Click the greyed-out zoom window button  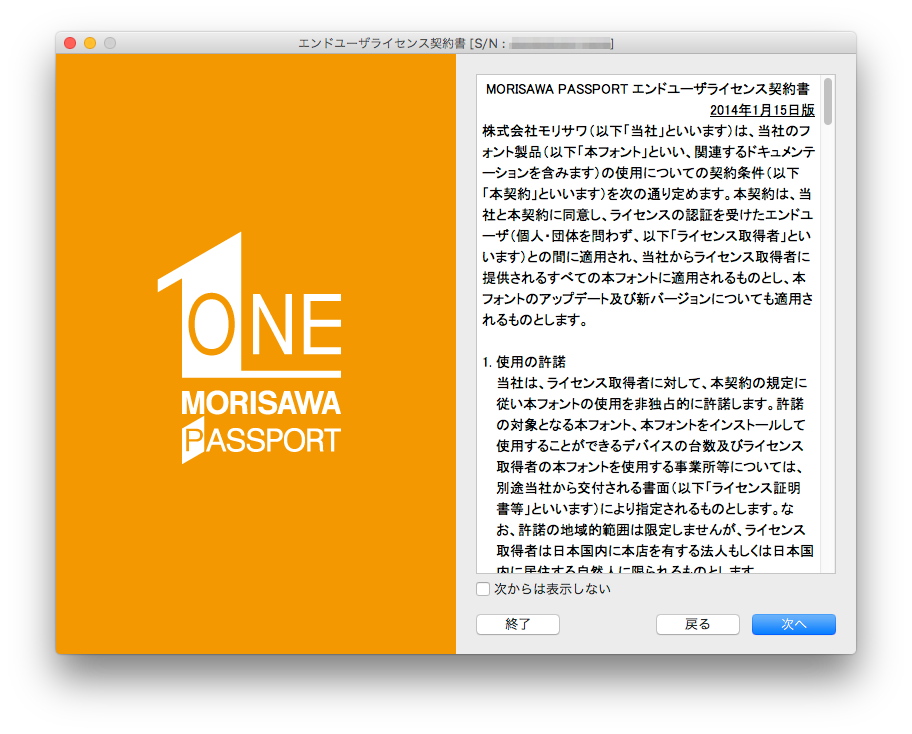pos(110,43)
